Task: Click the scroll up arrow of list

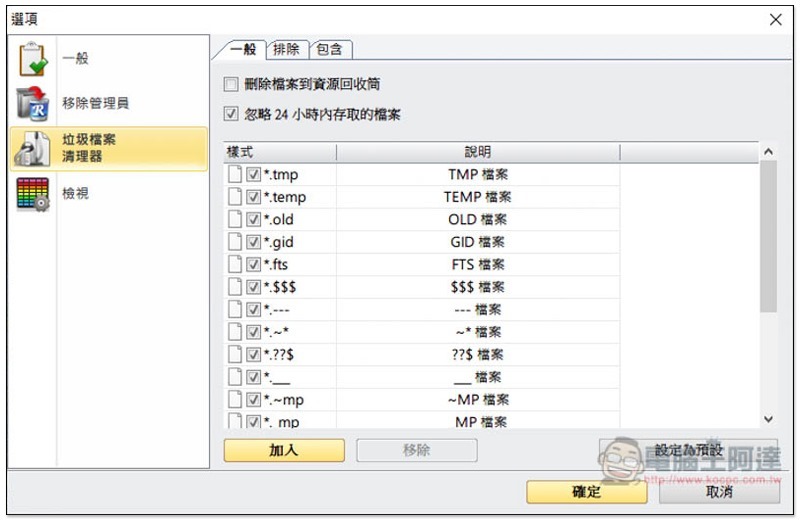Action: 768,152
